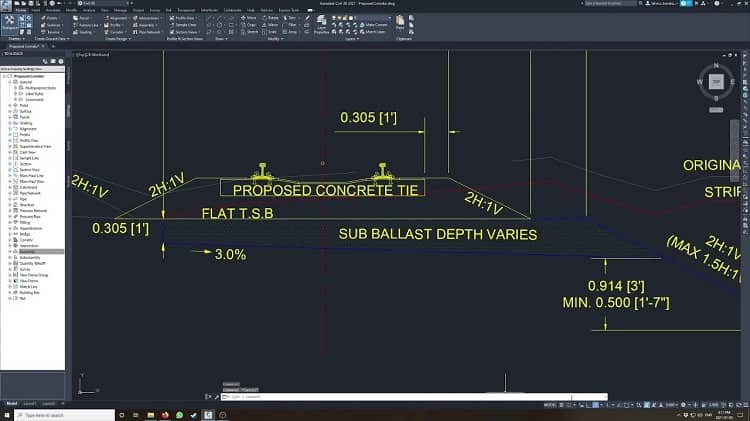750x421 pixels.
Task: Open the Intersections ribbon tool
Action: [147, 18]
